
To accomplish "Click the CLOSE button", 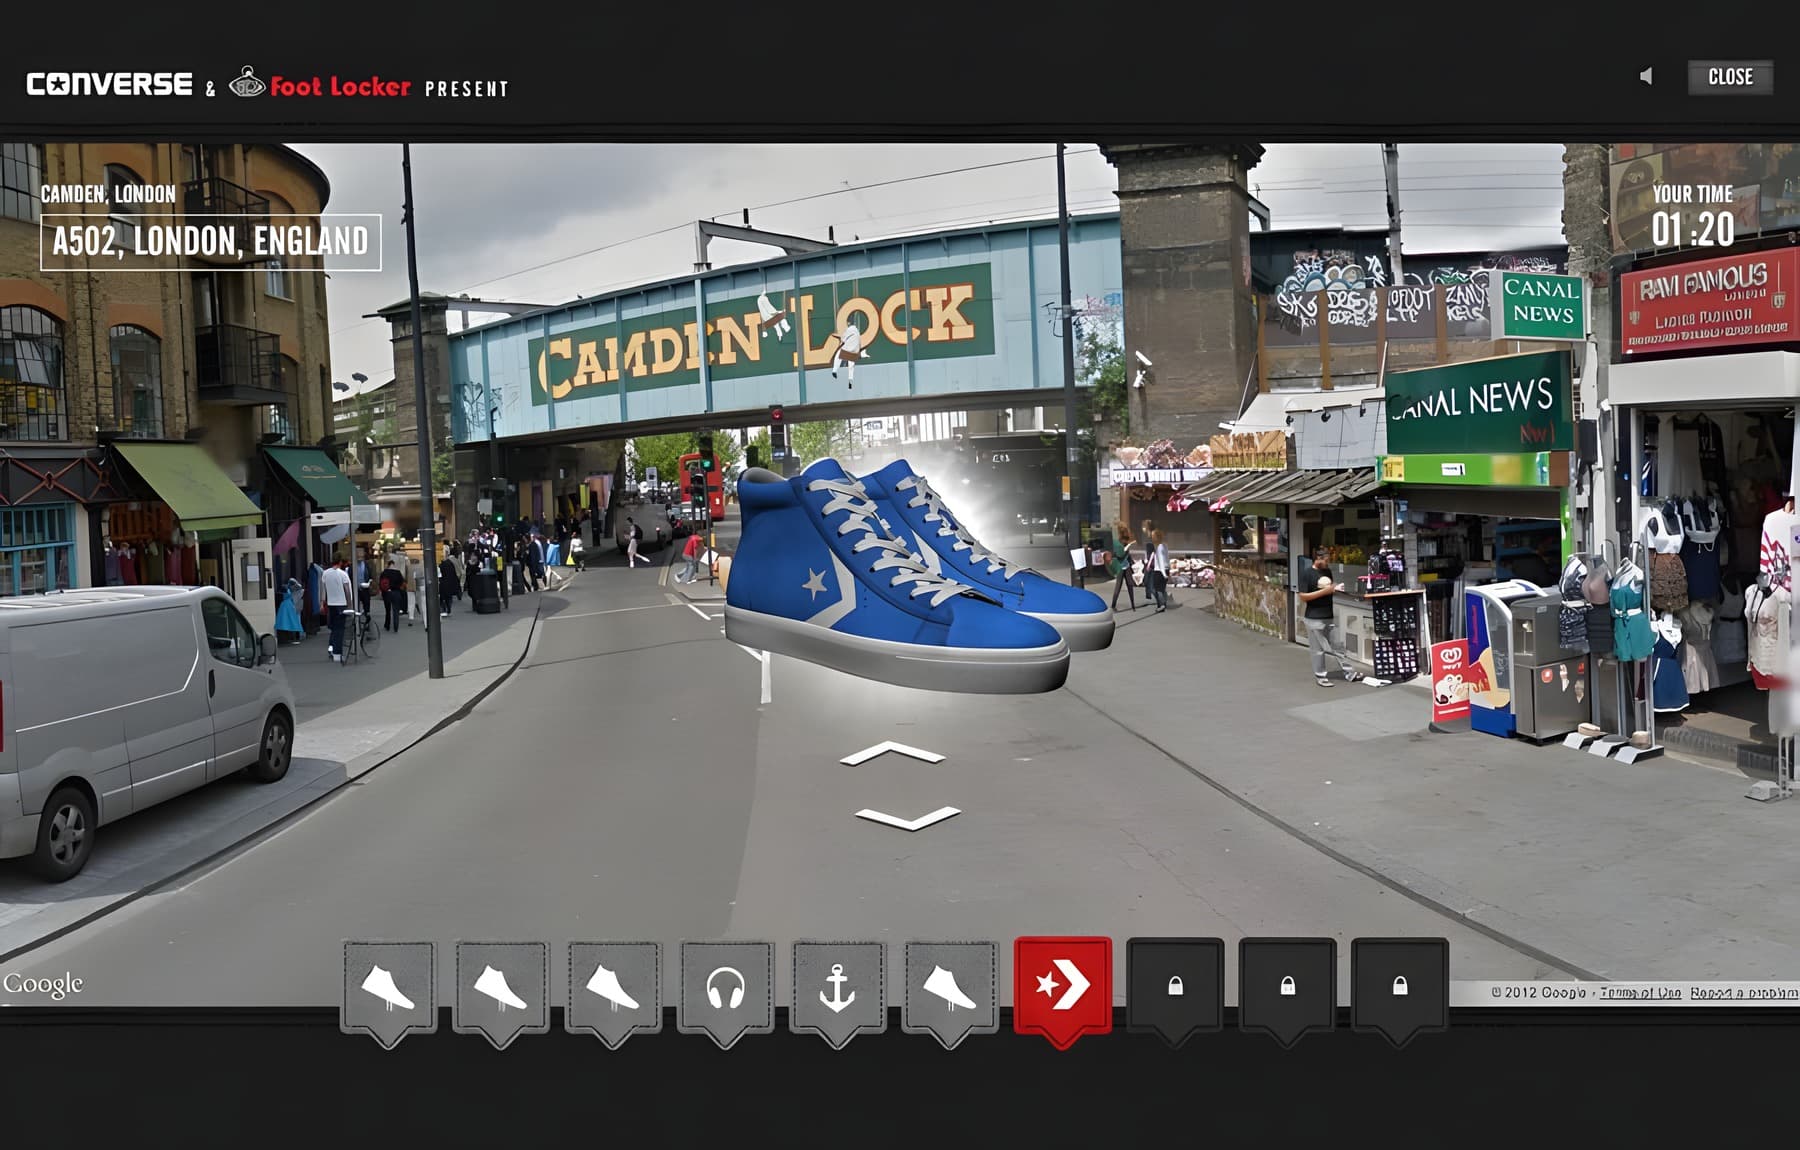I will 1730,77.
